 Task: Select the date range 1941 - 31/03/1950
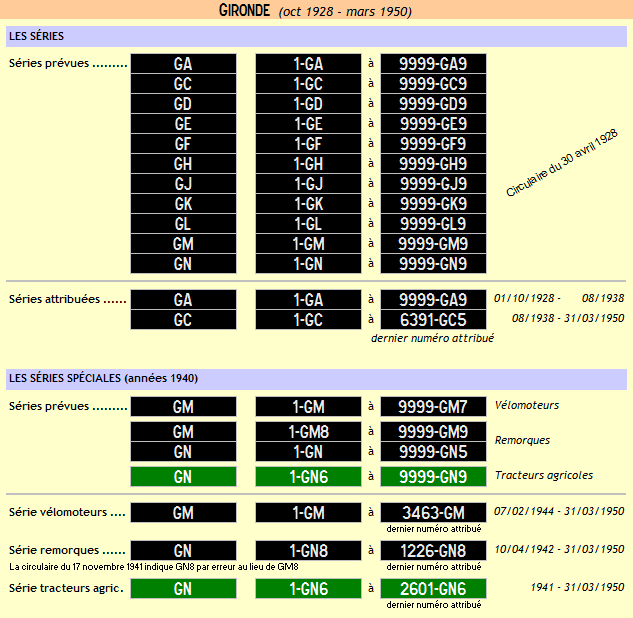577,587
